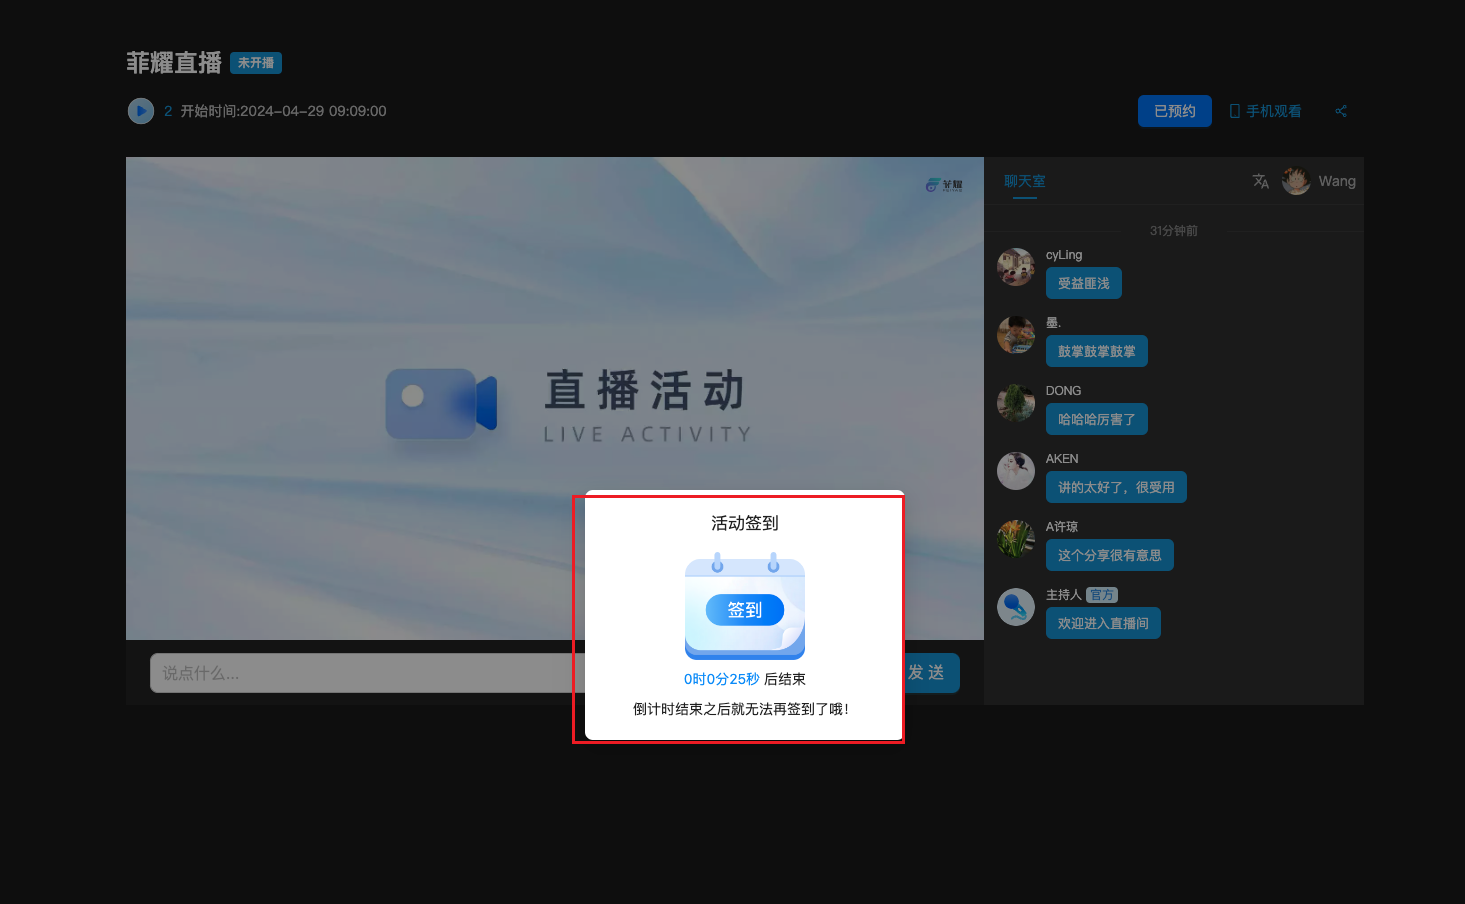This screenshot has width=1465, height=904.
Task: Click A许琼's avatar in the chat
Action: tap(1016, 539)
